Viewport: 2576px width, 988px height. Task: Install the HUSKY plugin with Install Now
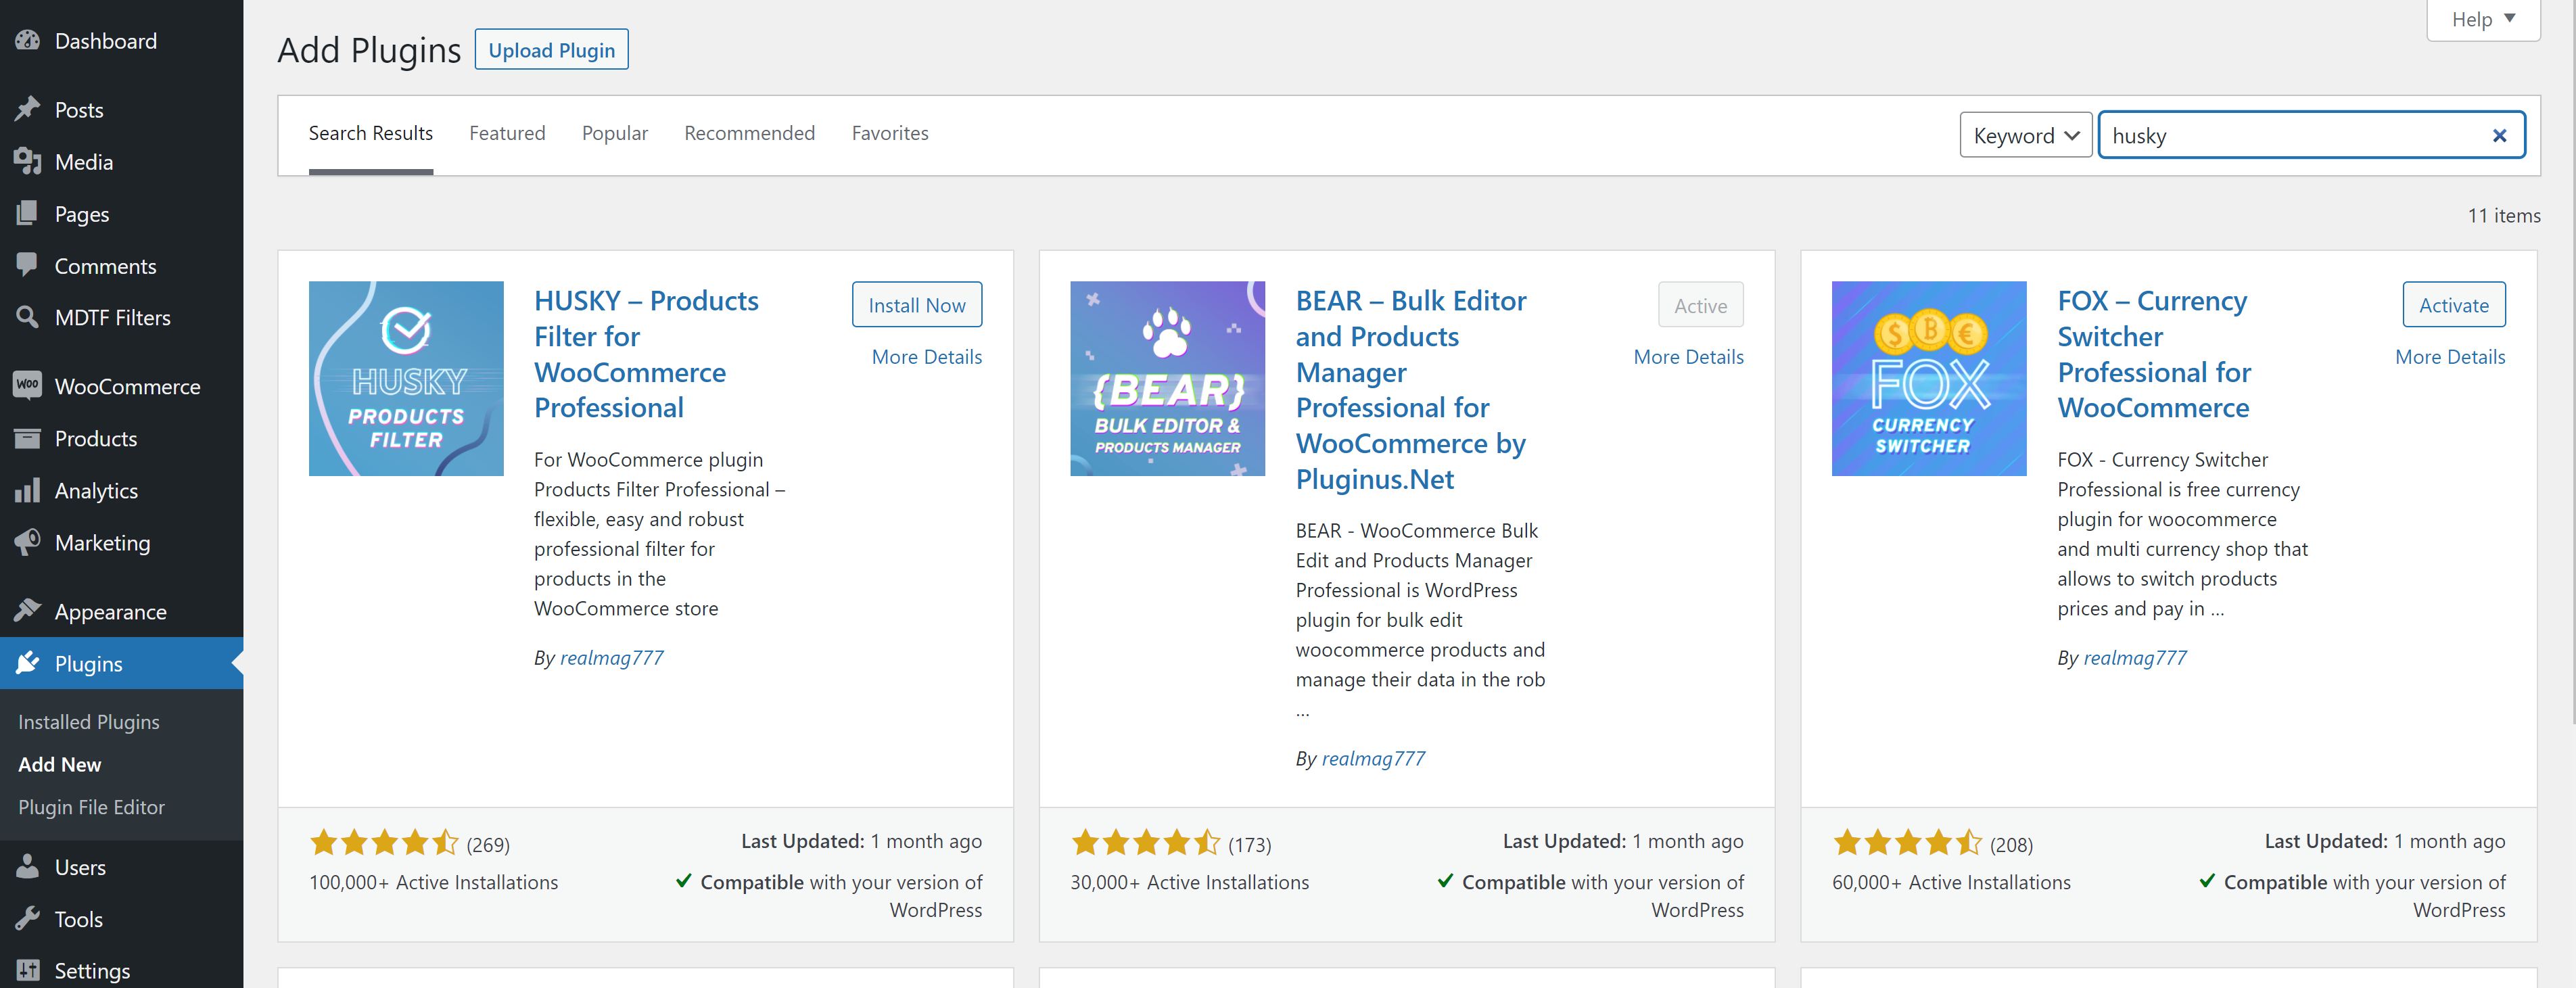click(x=916, y=304)
